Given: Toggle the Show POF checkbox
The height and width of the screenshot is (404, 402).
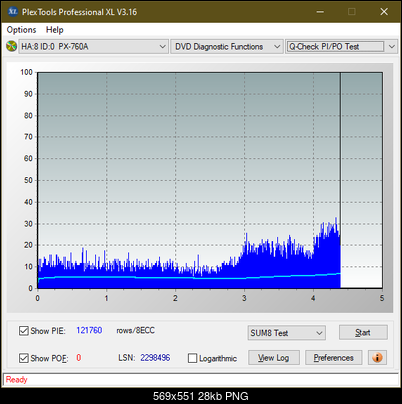Looking at the screenshot, I should (24, 358).
